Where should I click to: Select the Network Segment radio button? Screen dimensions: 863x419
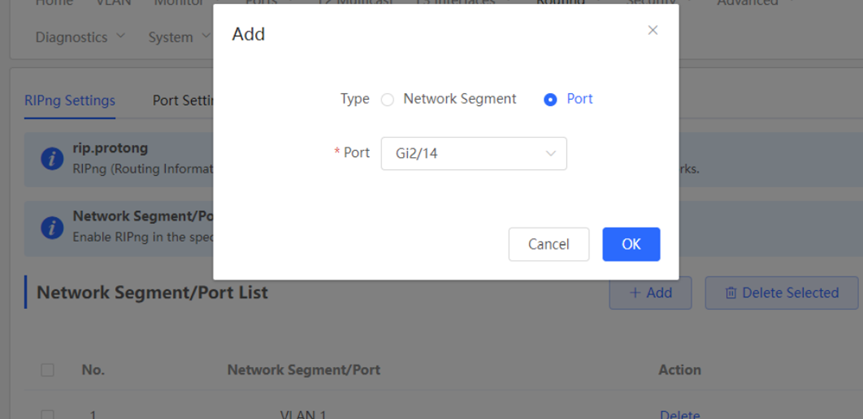[387, 100]
